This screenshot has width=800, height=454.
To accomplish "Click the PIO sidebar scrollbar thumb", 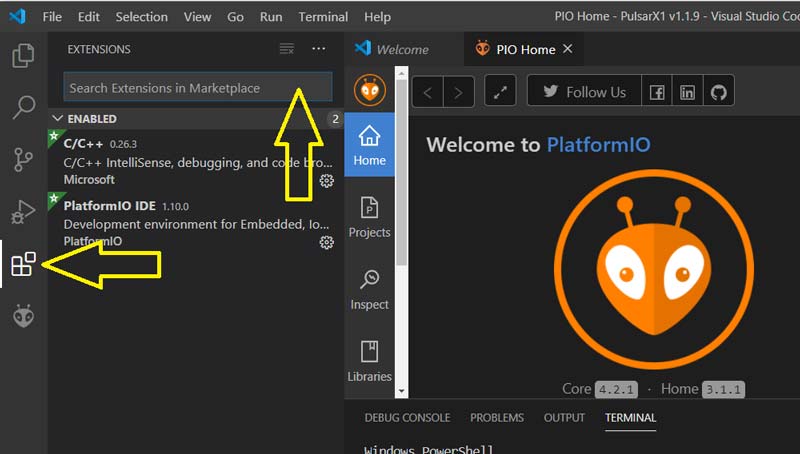I will pyautogui.click(x=402, y=172).
